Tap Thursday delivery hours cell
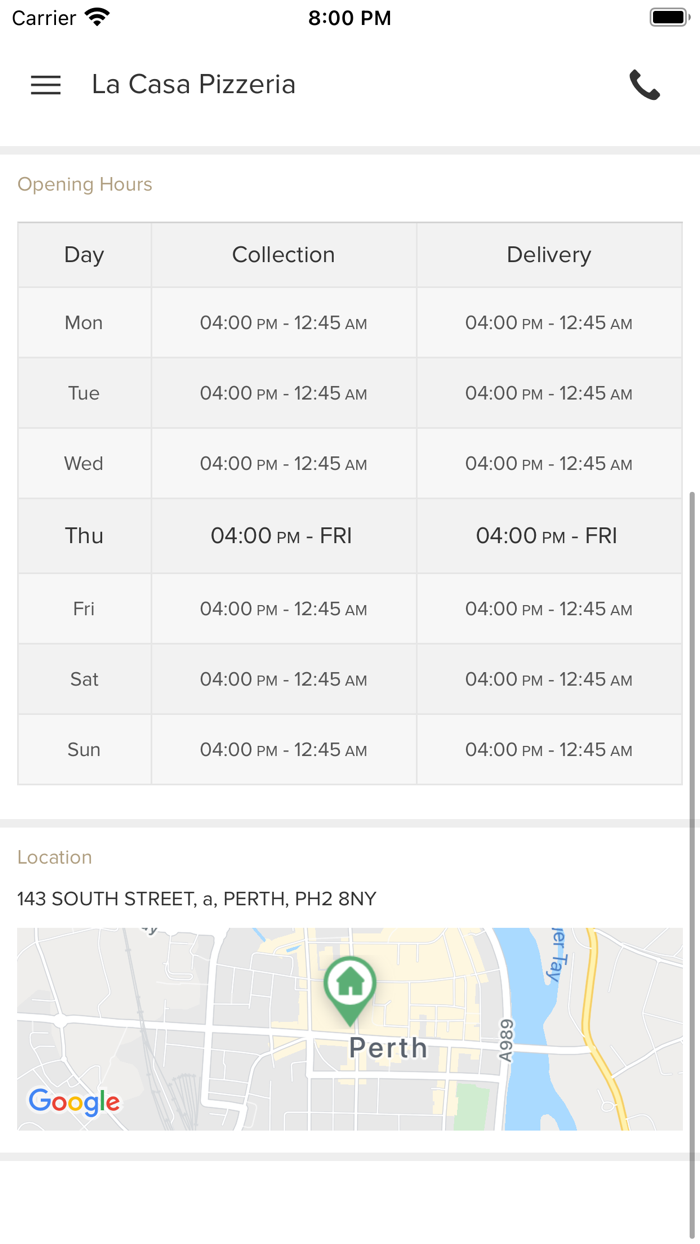 coord(549,536)
